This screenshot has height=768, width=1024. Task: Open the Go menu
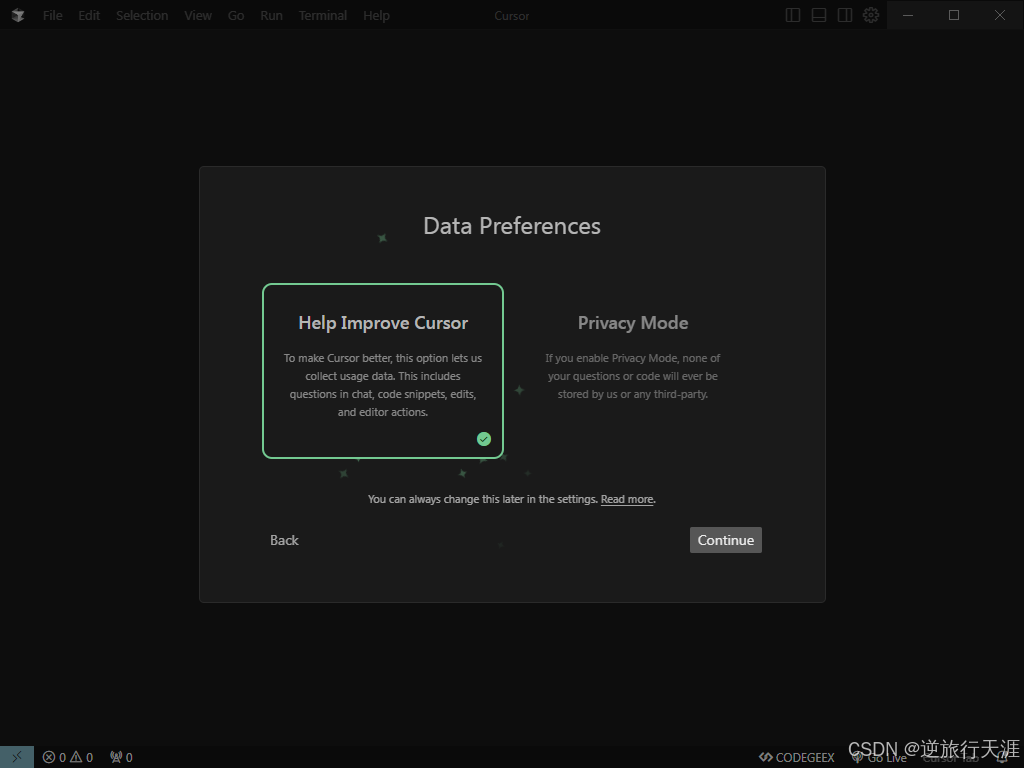(x=236, y=15)
